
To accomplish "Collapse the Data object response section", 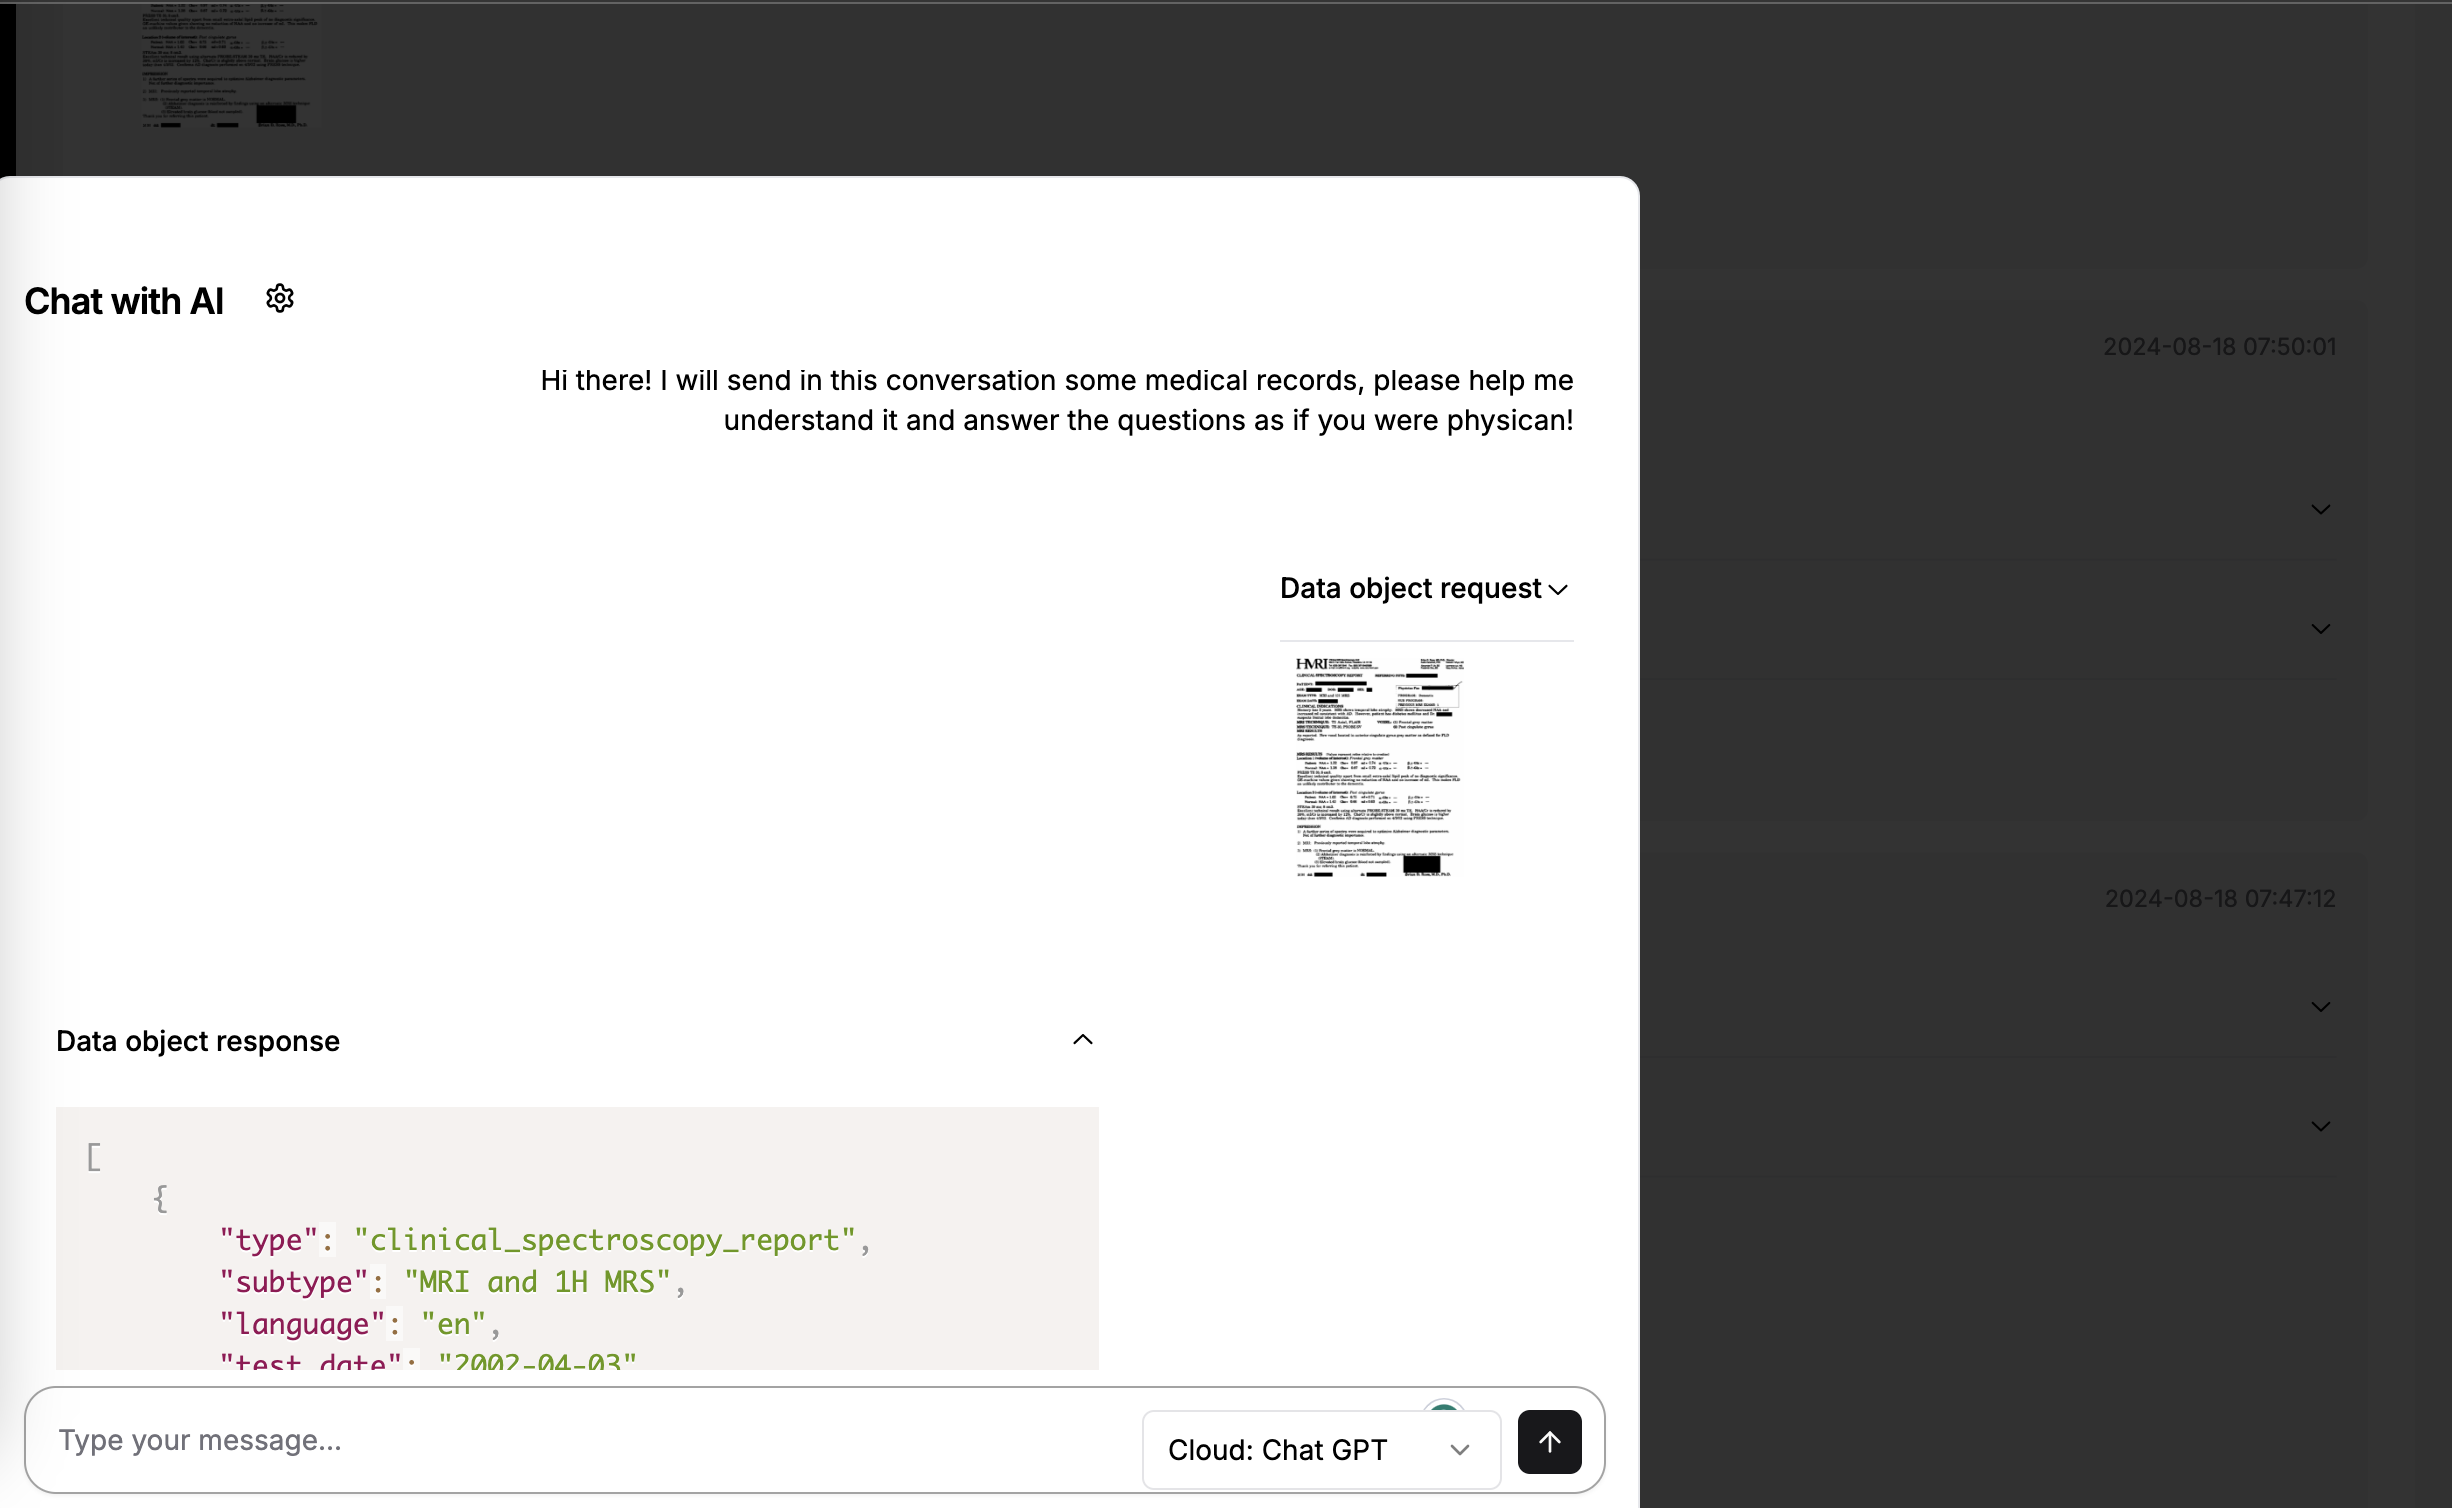I will pos(1082,1040).
